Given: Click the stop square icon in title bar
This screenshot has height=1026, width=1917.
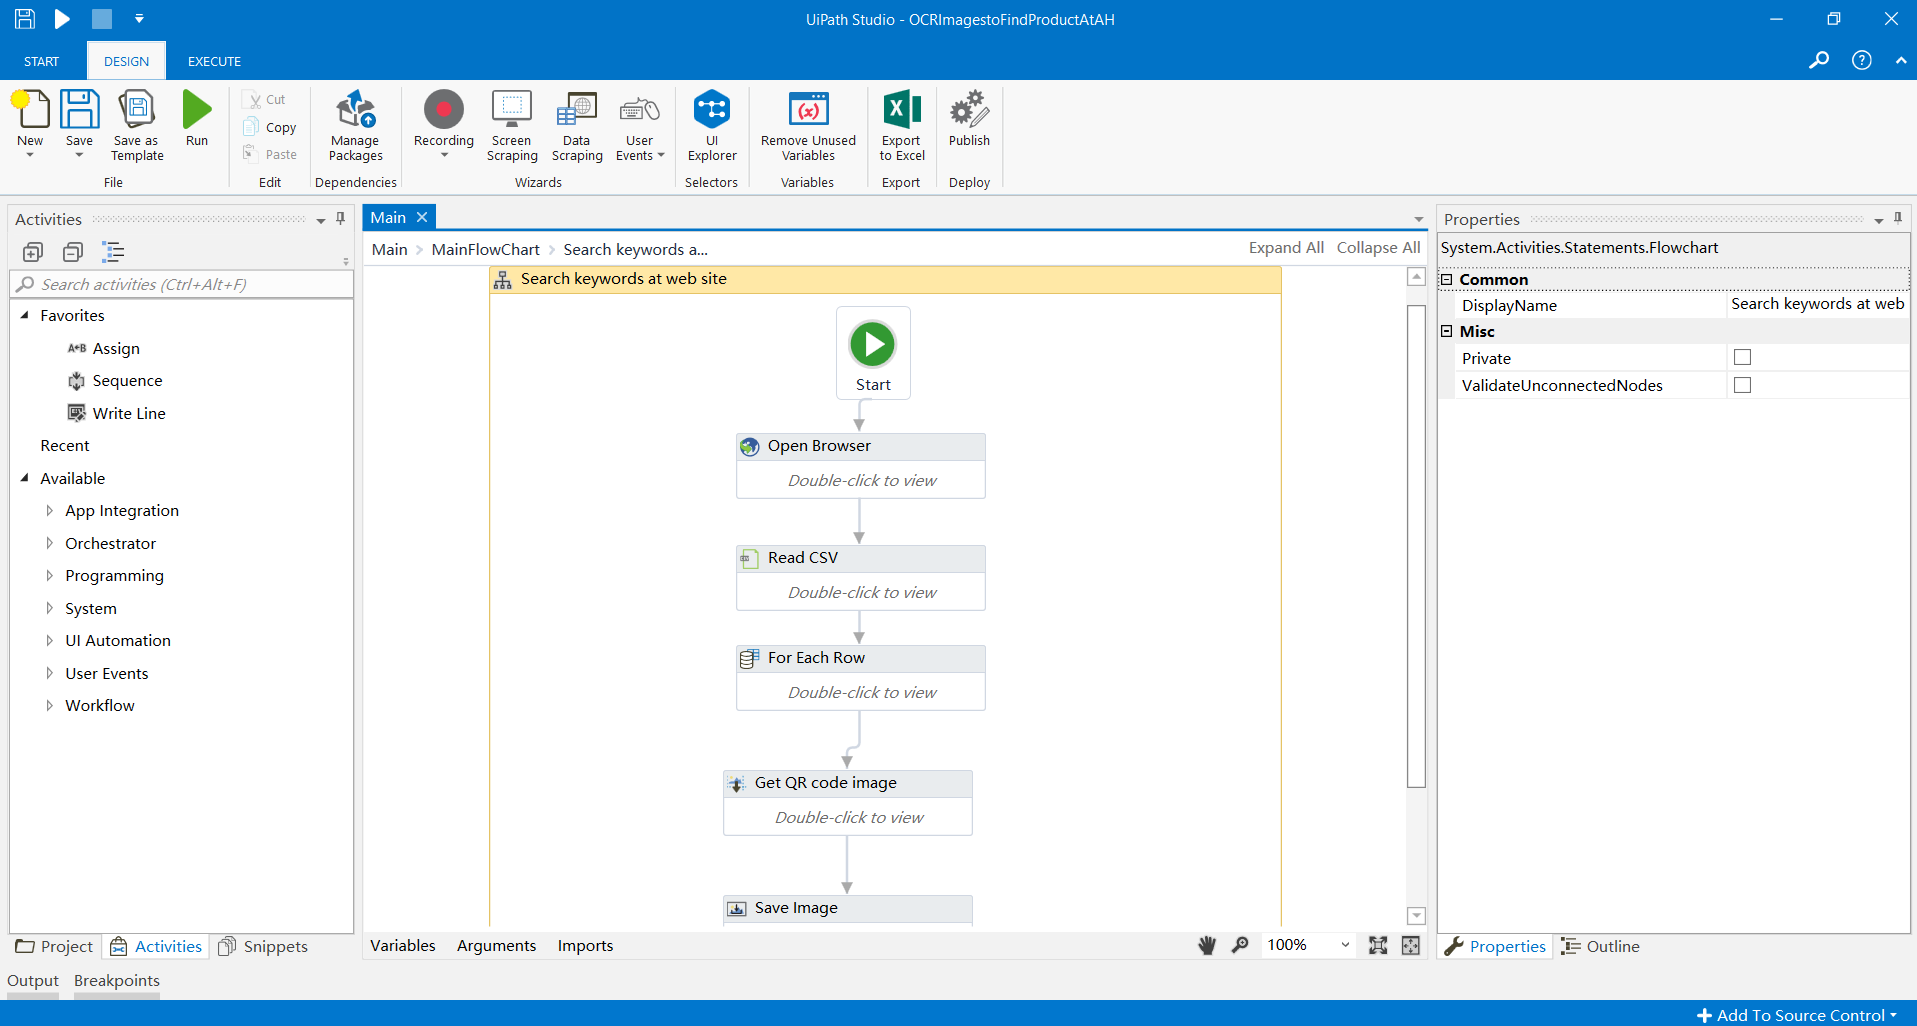Looking at the screenshot, I should tap(101, 19).
